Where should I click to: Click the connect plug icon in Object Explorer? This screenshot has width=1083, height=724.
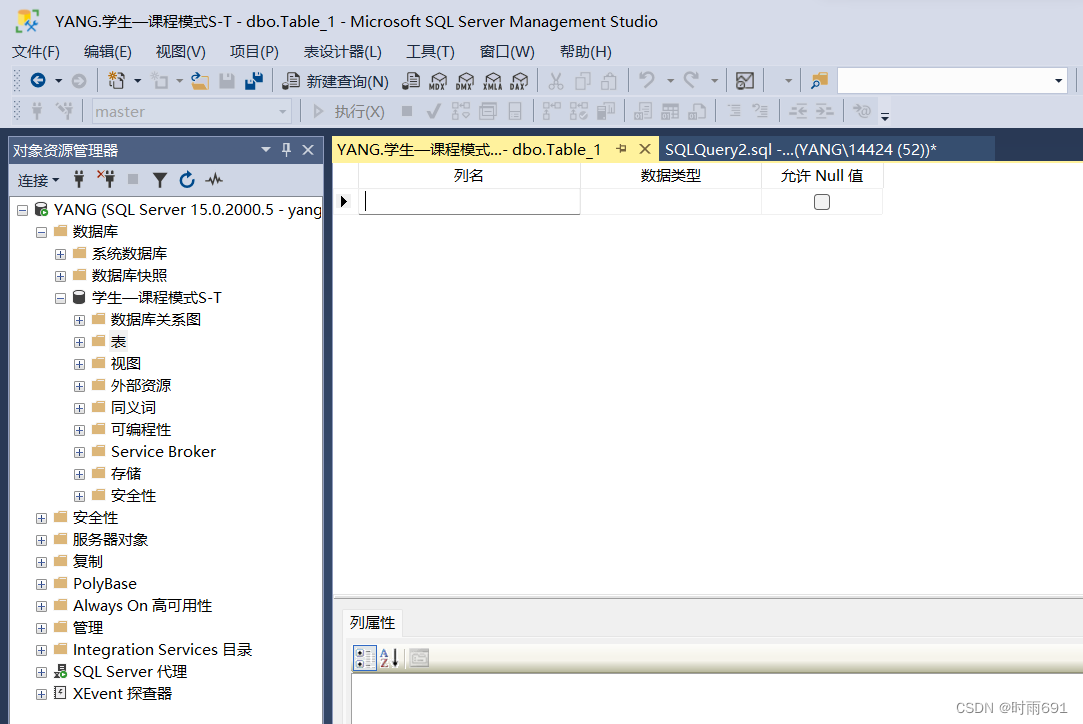[79, 180]
